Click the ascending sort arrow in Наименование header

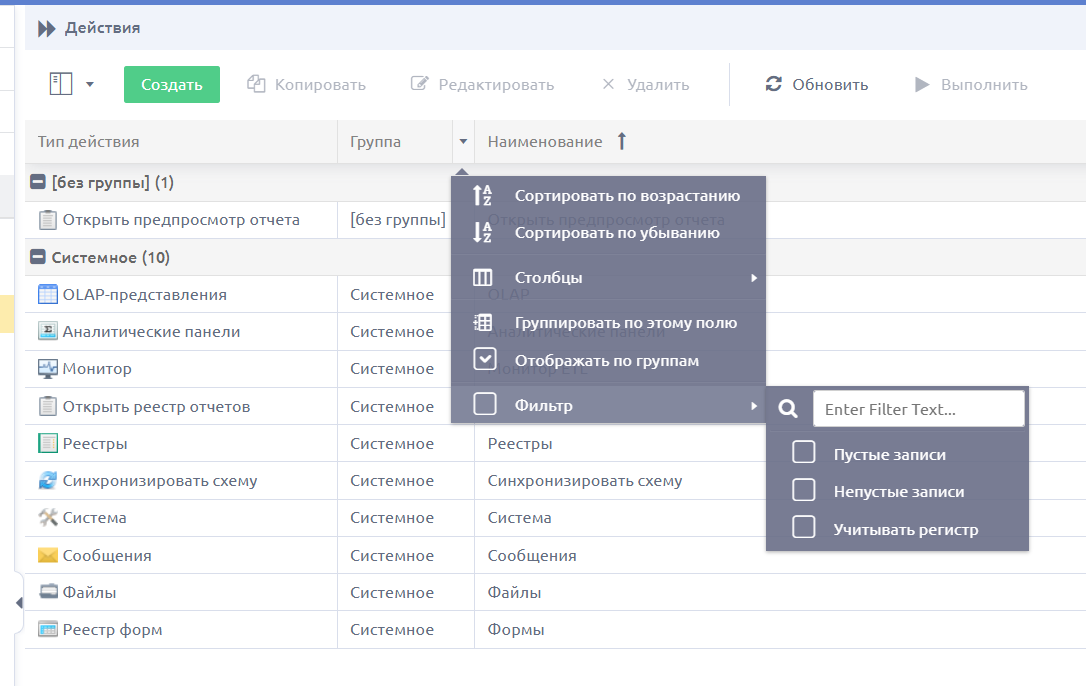622,141
